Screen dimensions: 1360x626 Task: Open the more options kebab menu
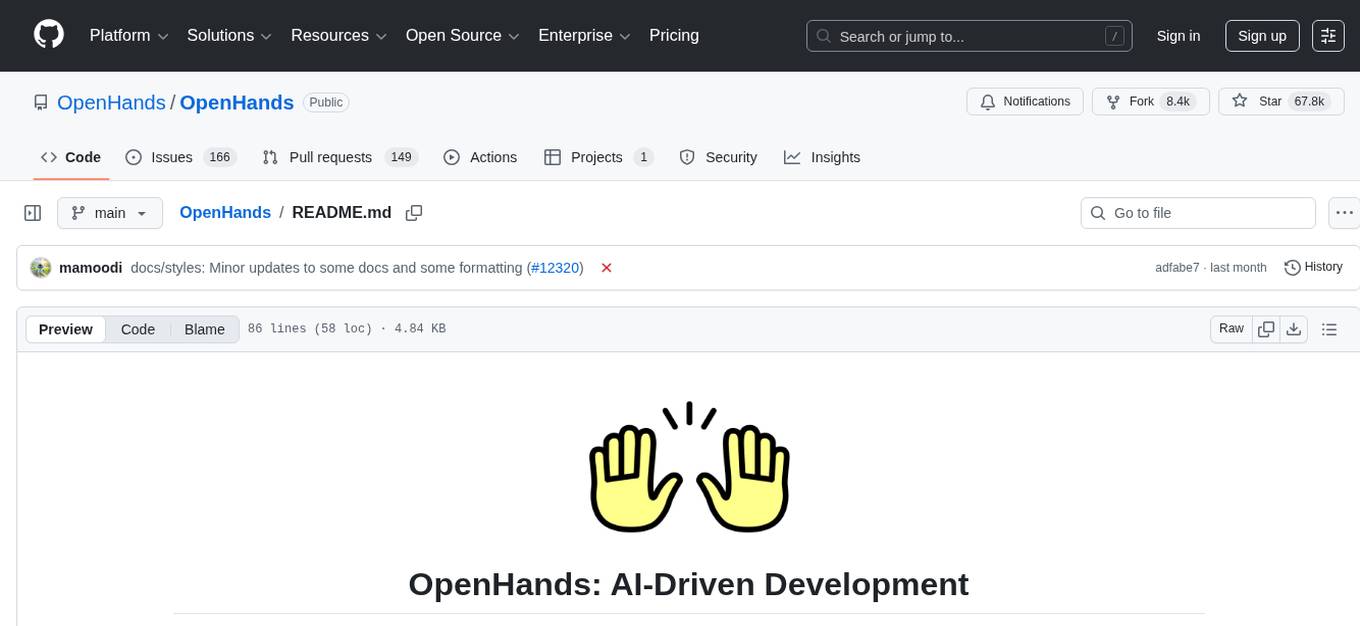pos(1344,212)
